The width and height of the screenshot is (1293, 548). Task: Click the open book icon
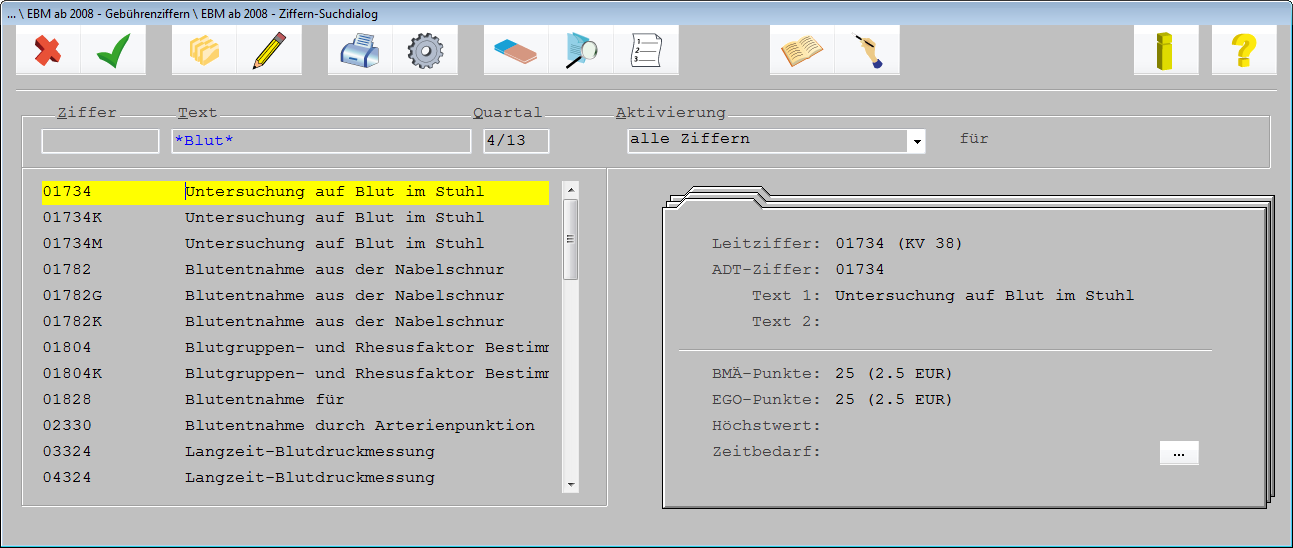tap(802, 50)
